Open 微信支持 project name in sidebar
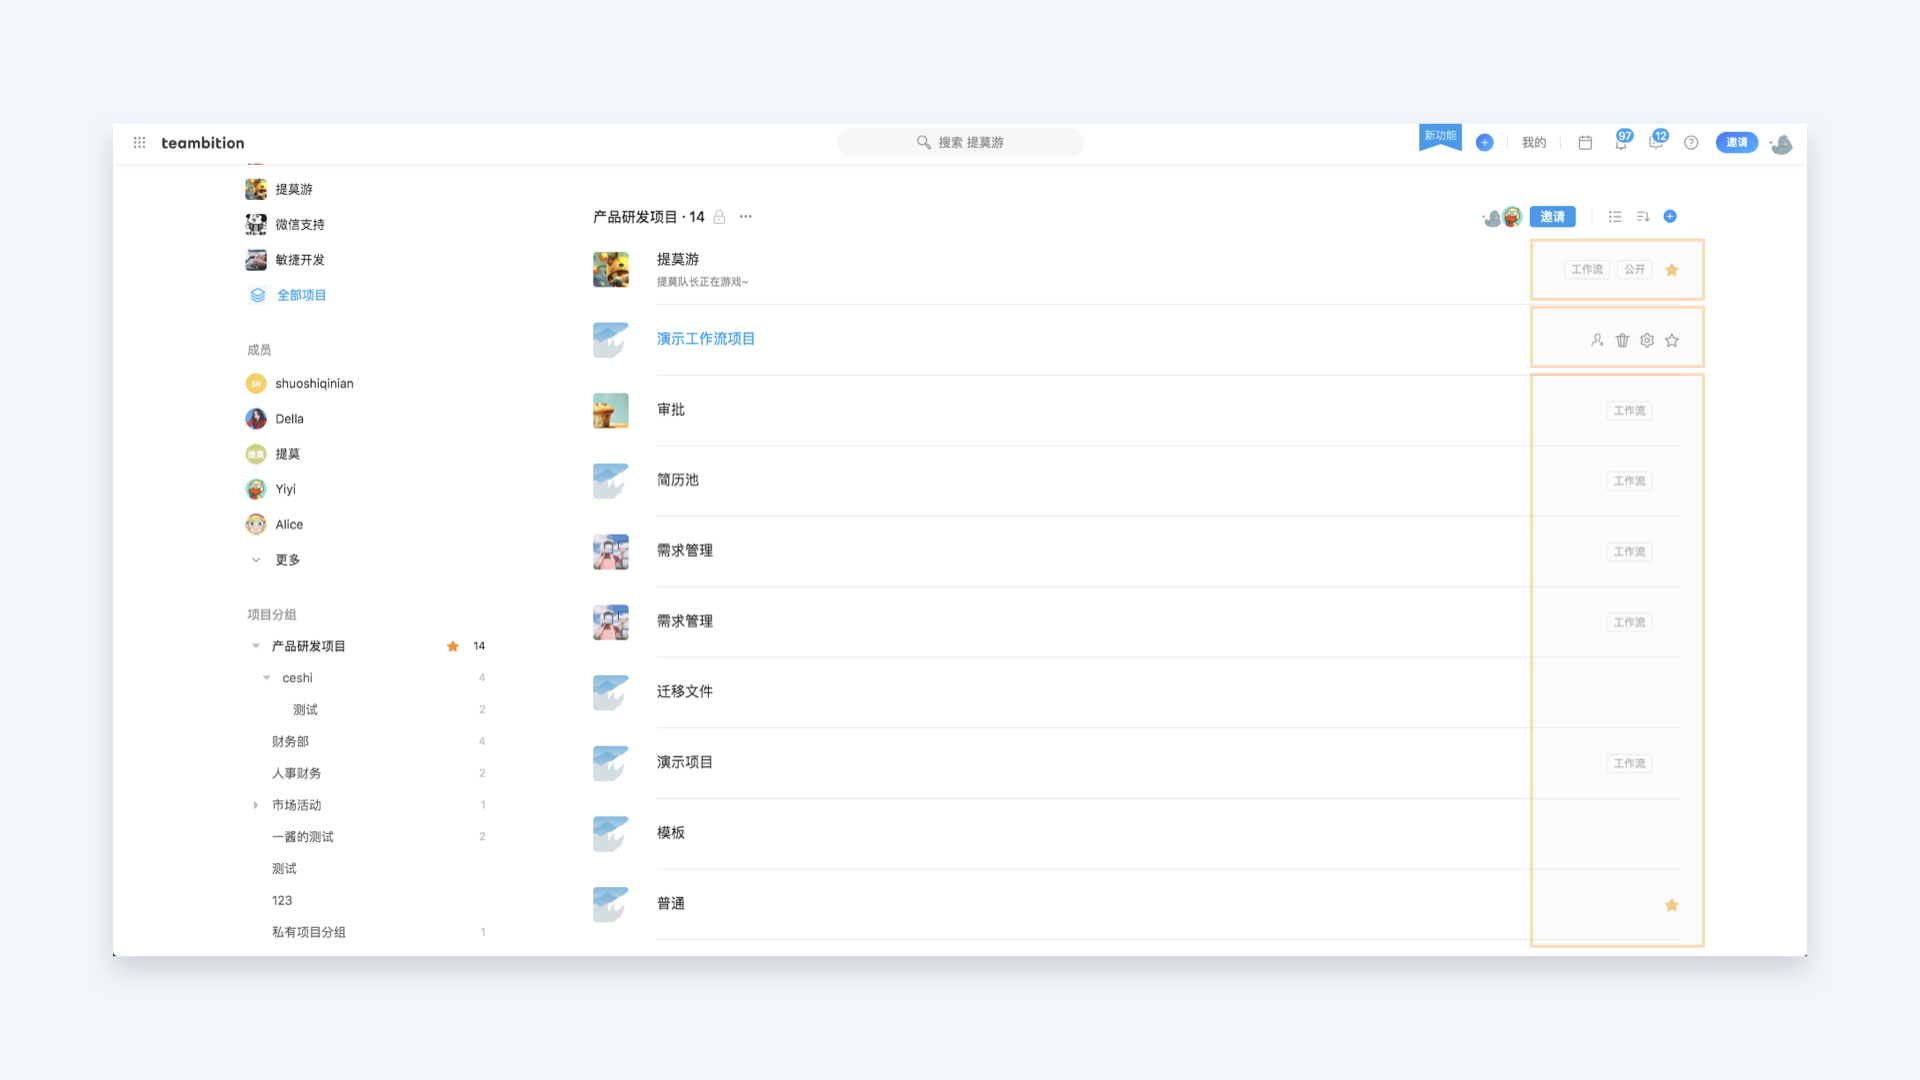This screenshot has width=1920, height=1080. click(x=300, y=225)
